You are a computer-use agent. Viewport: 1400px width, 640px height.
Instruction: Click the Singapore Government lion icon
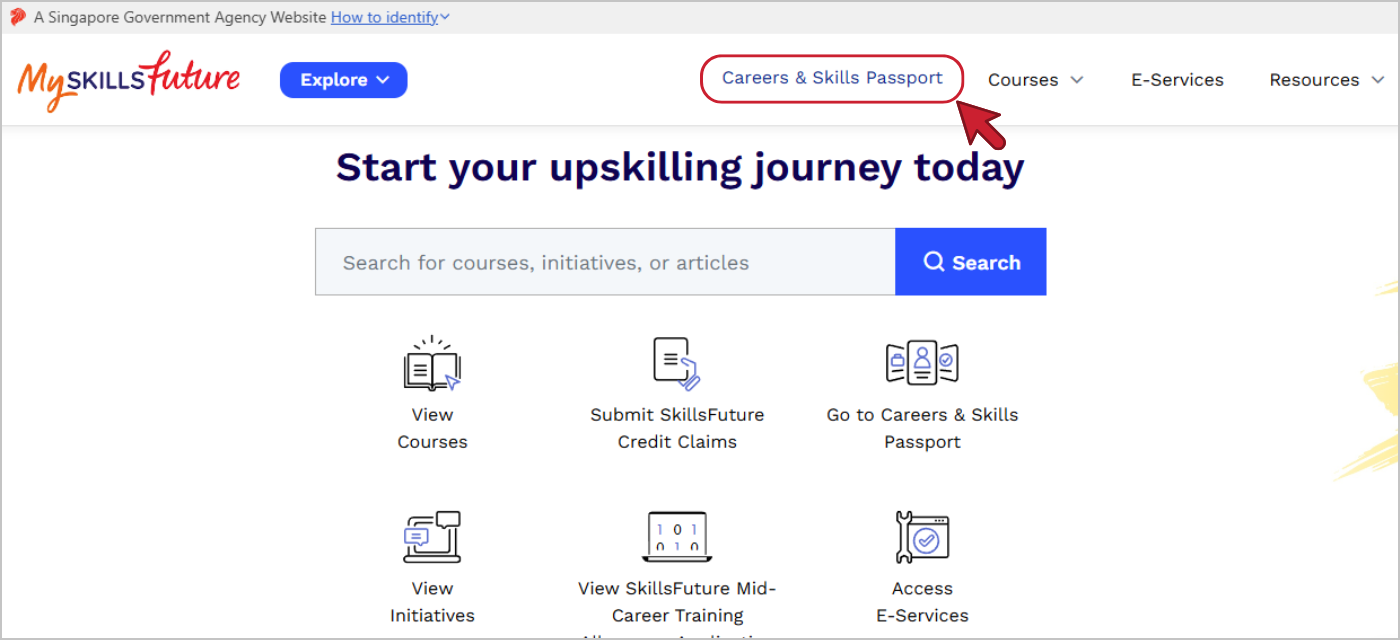click(18, 17)
